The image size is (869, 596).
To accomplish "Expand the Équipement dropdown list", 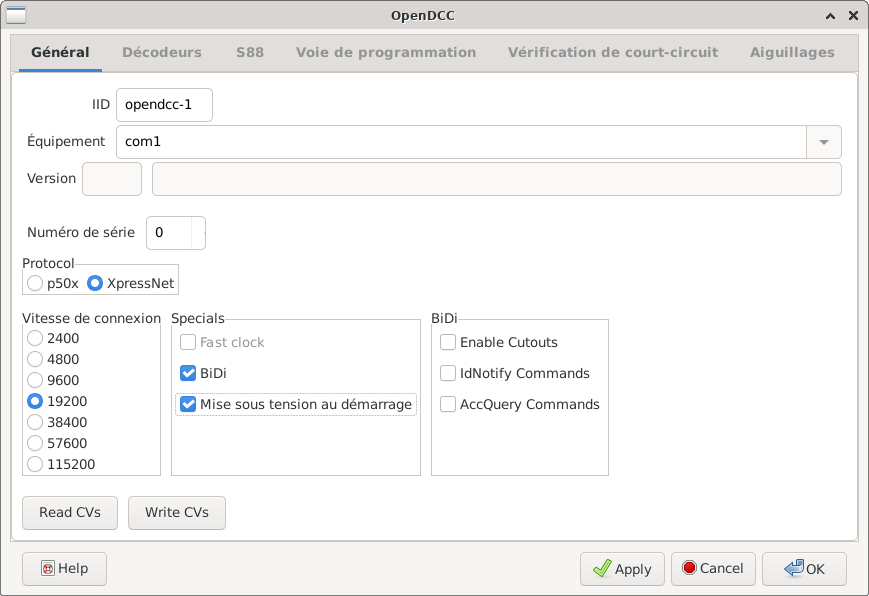I will click(x=823, y=142).
